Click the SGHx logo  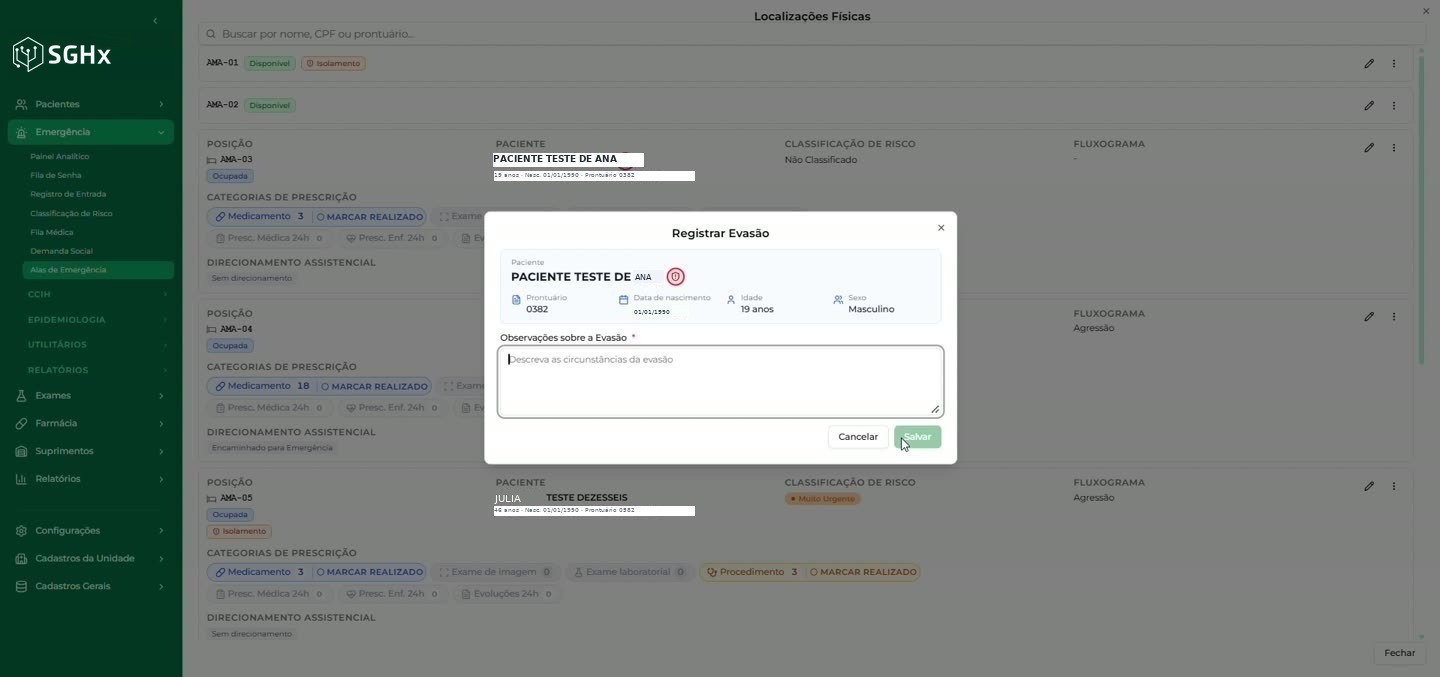tap(61, 54)
